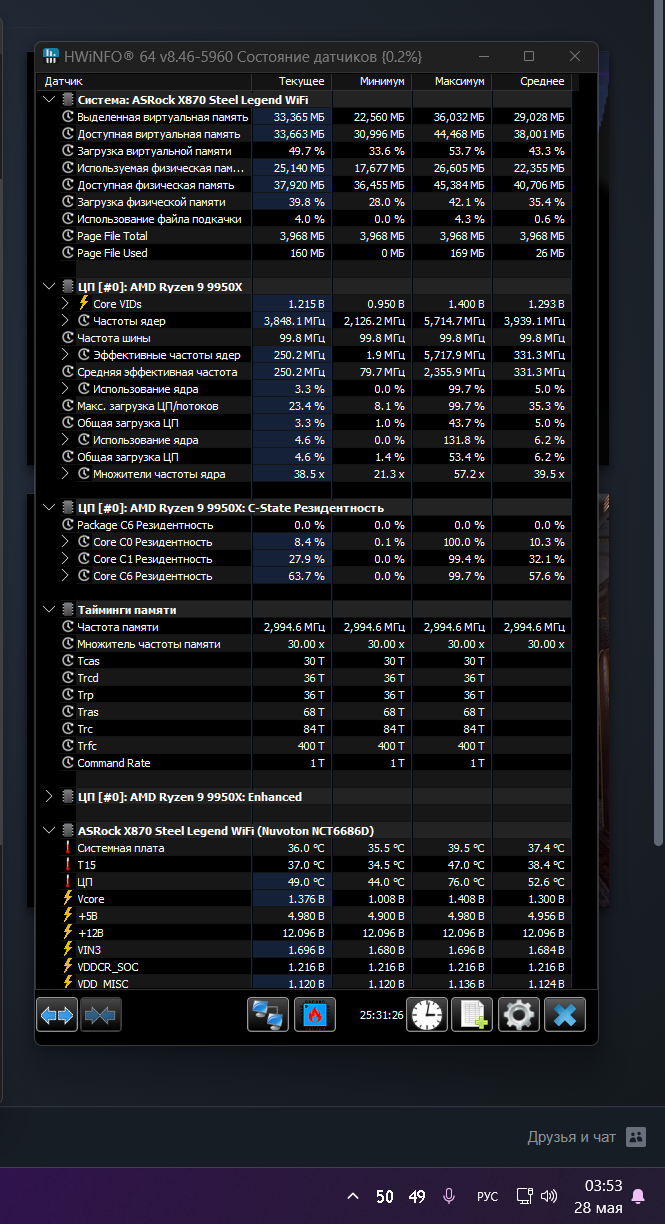Screen dimensions: 665x1224
Task: Select the Выделенная виртуальная память row
Action: (306, 117)
